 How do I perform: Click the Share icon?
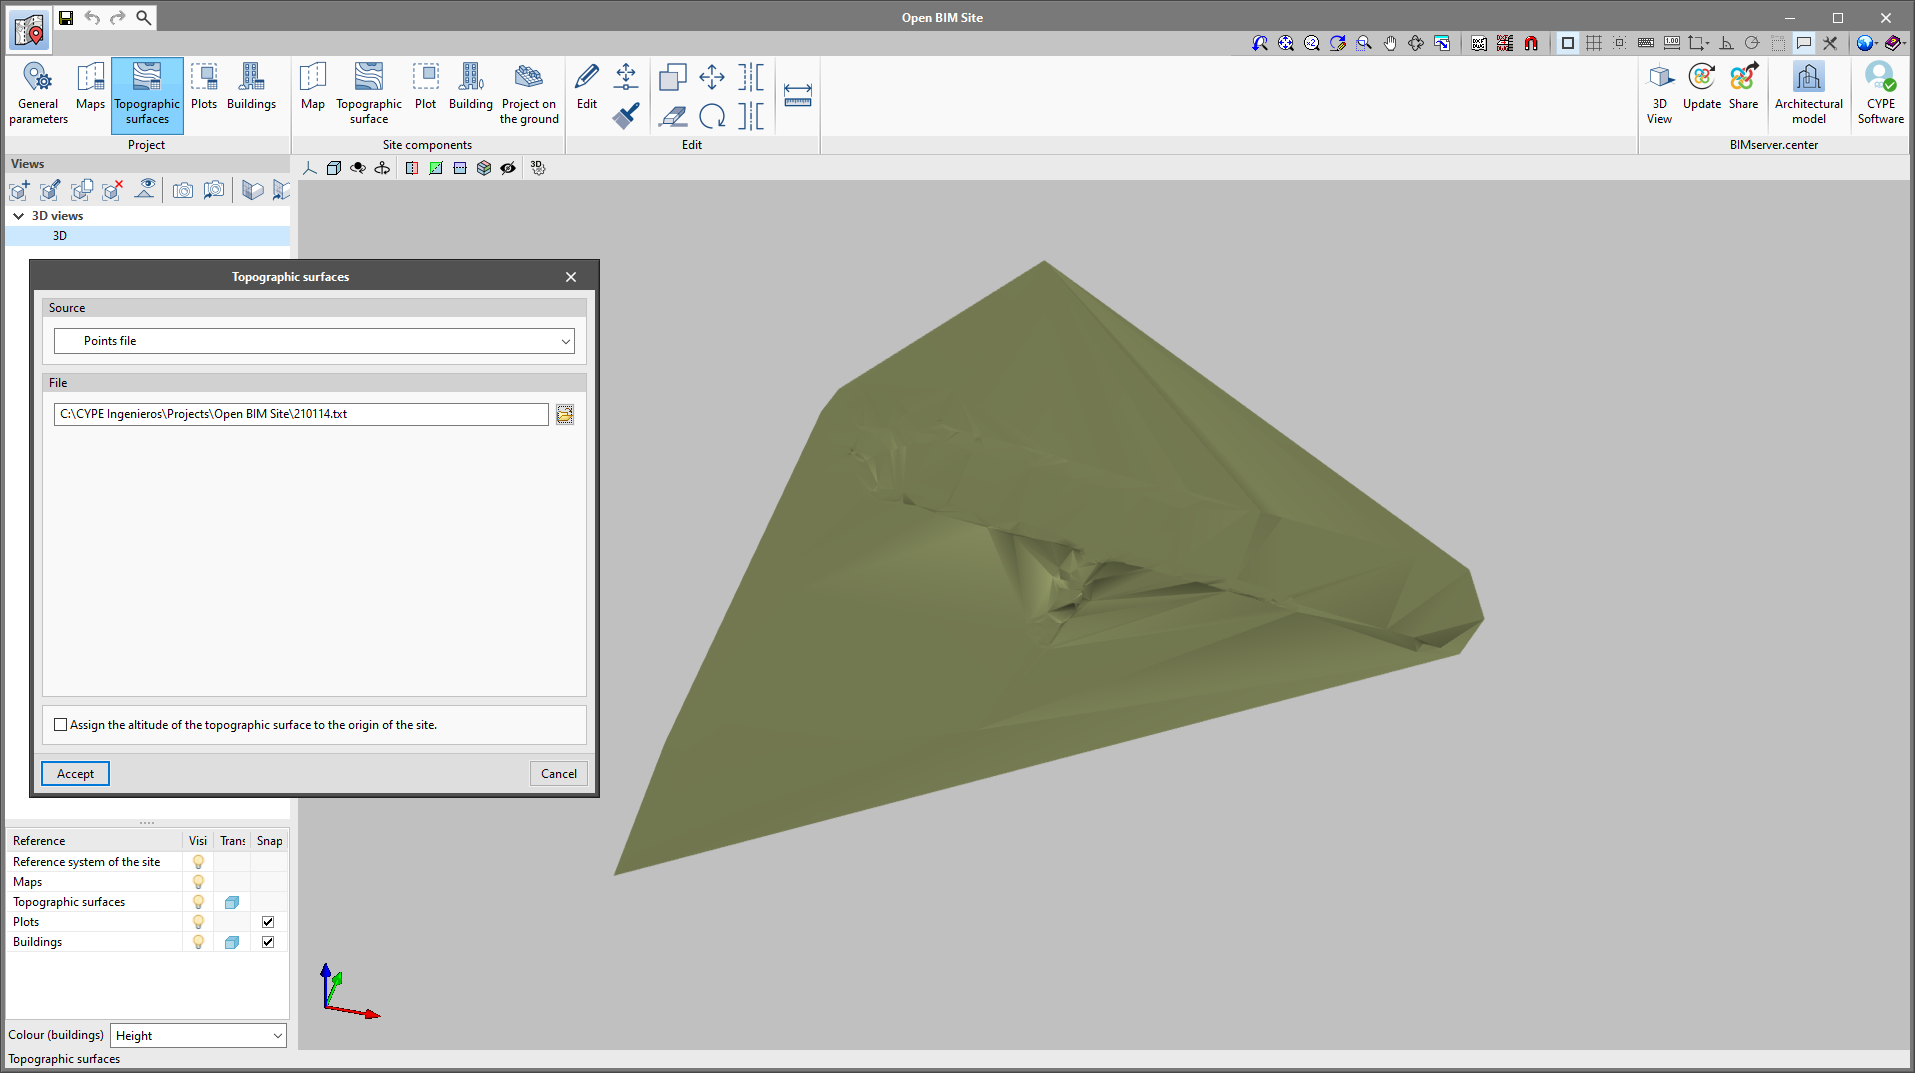(1743, 87)
